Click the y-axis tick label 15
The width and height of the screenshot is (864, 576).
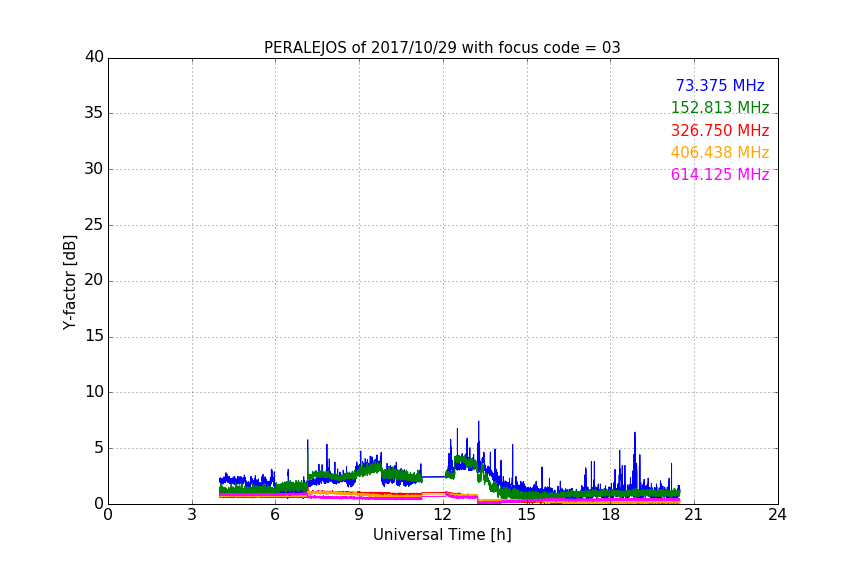click(x=94, y=336)
